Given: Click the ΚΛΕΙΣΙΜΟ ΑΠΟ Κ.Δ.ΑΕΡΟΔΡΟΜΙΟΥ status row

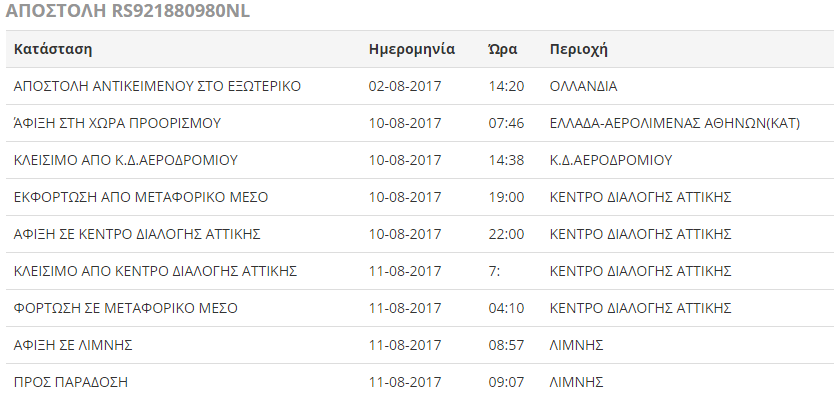Looking at the screenshot, I should click(x=126, y=160).
